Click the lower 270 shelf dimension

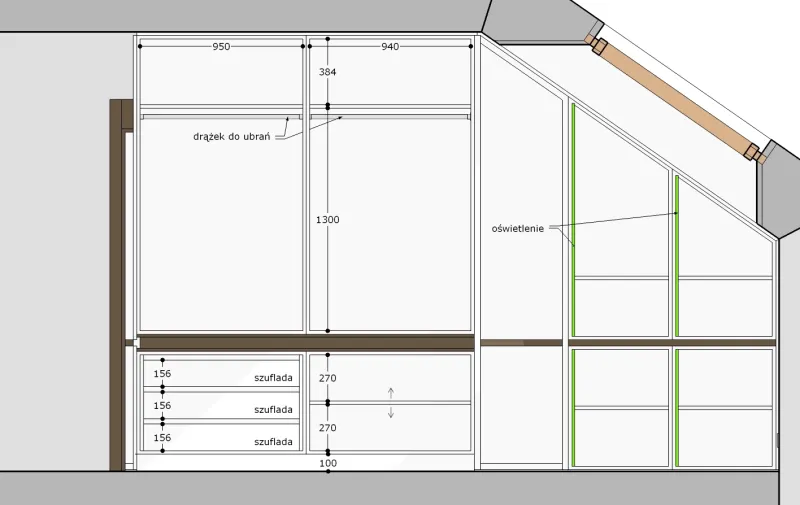tap(328, 427)
